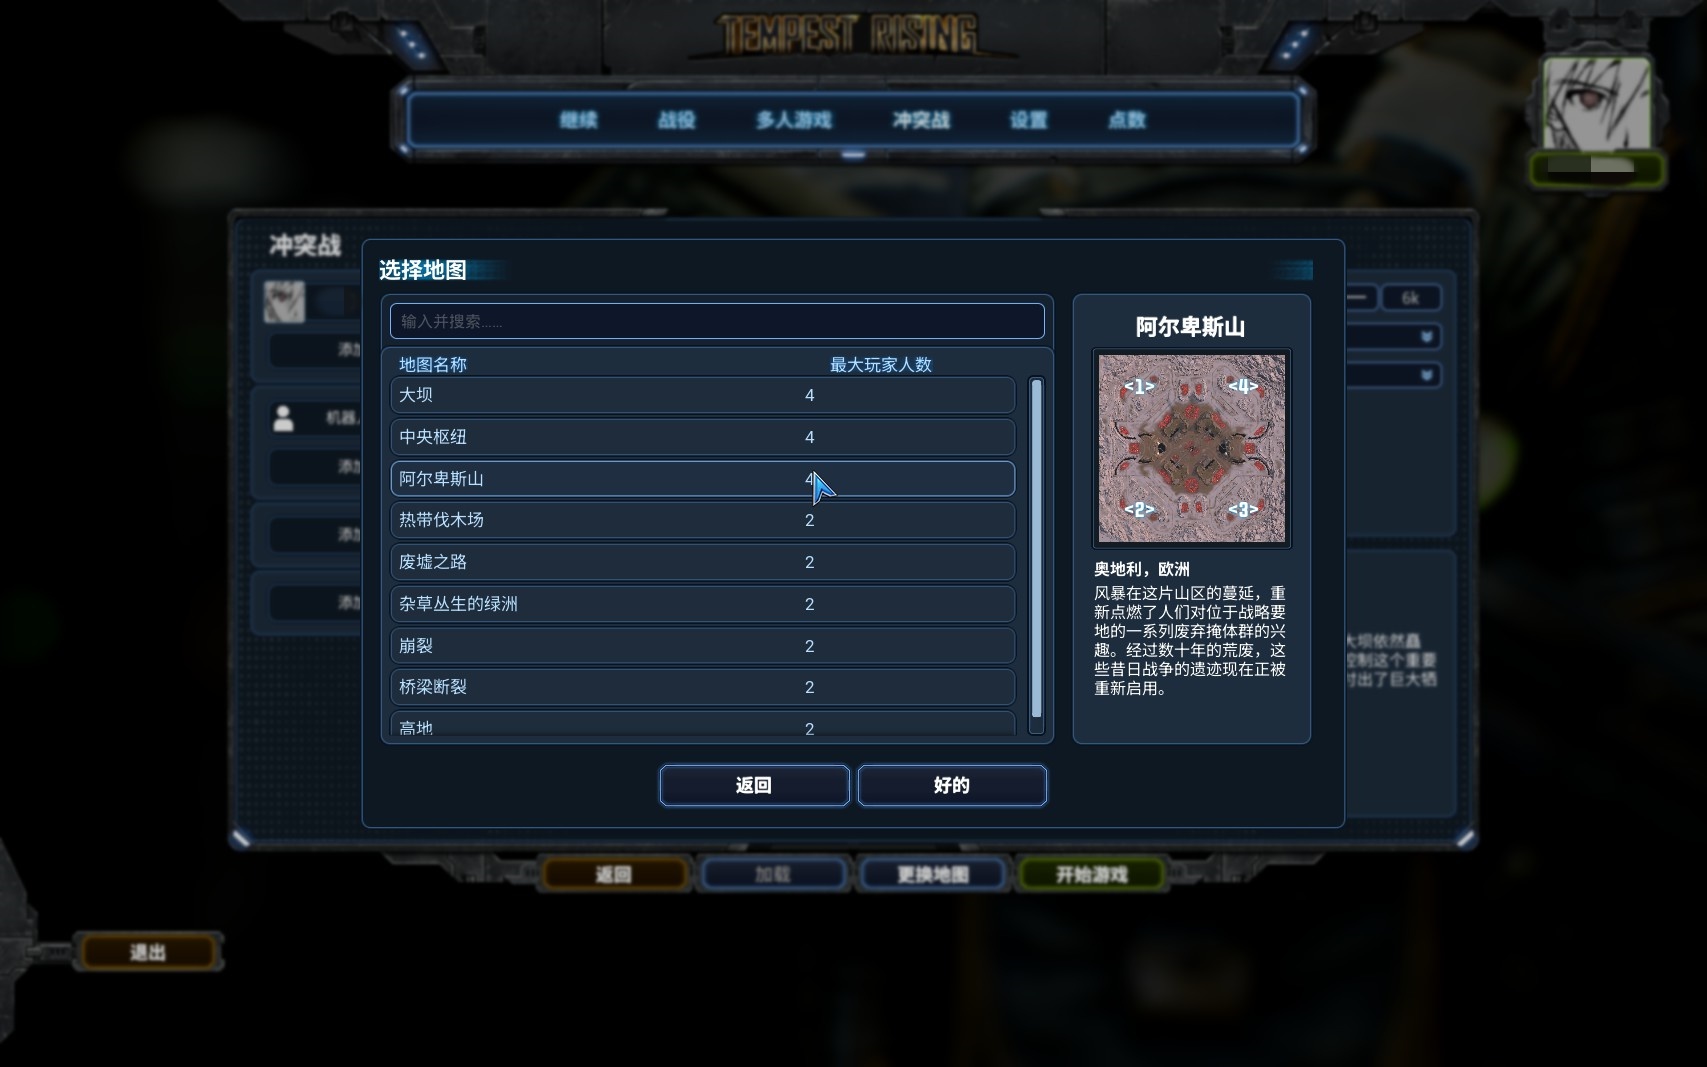1707x1067 pixels.
Task: Click start position marker <1> on map
Action: [x=1139, y=386]
